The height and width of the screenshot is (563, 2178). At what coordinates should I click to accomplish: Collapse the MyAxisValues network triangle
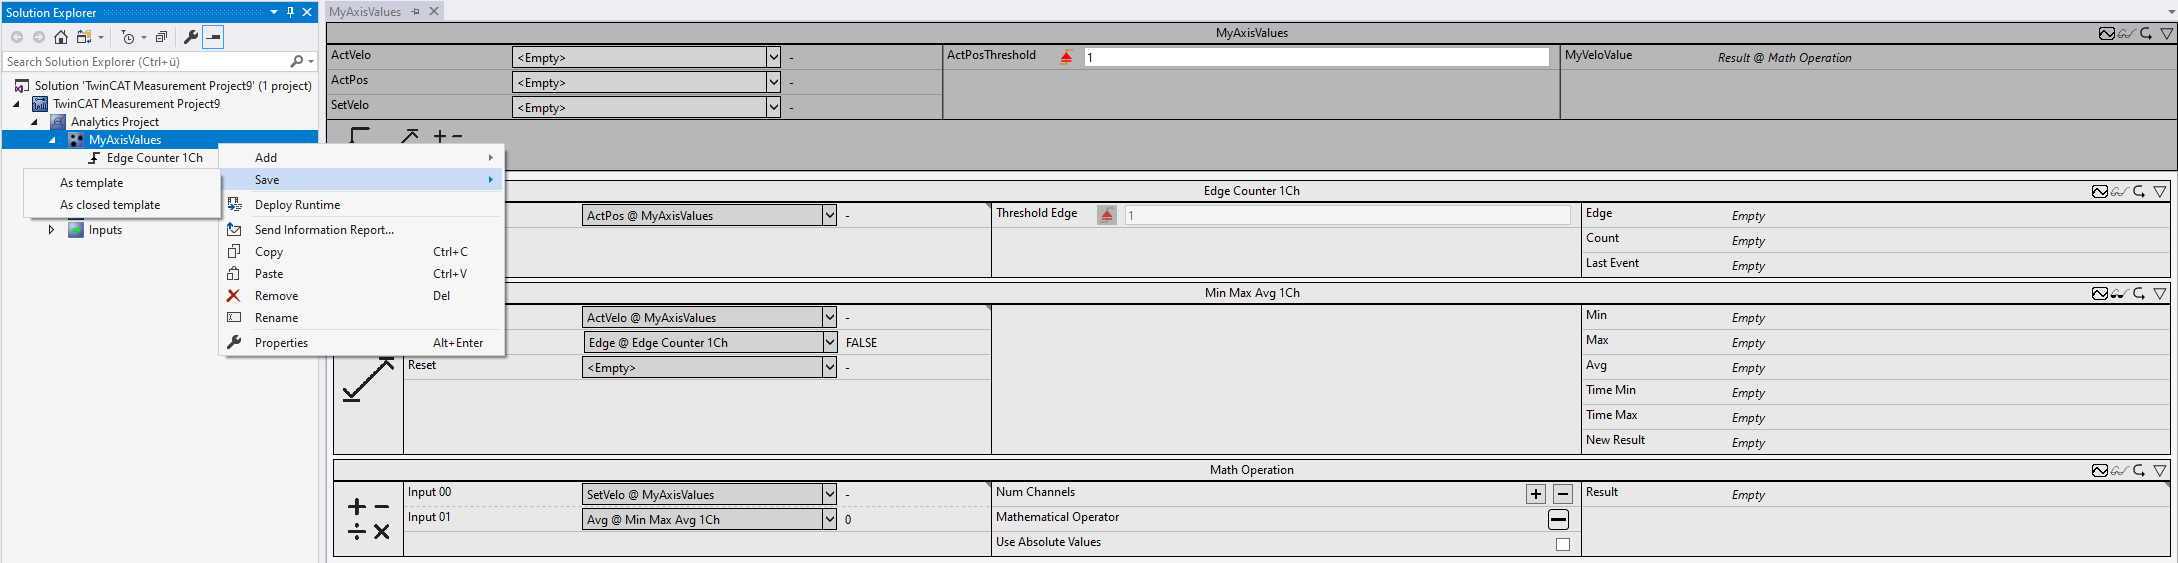(x=2167, y=33)
